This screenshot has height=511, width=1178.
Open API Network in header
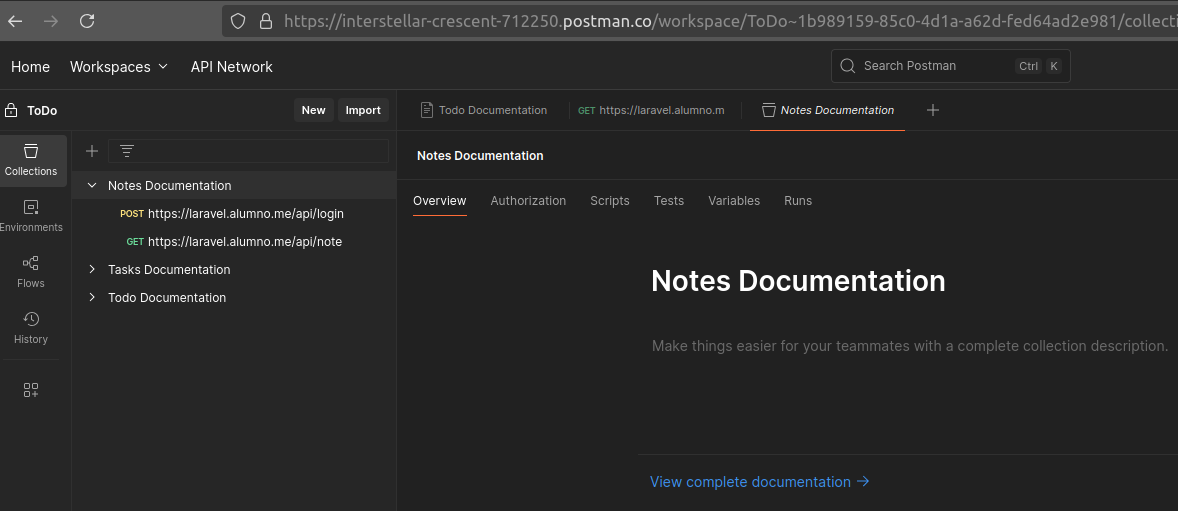coord(231,67)
